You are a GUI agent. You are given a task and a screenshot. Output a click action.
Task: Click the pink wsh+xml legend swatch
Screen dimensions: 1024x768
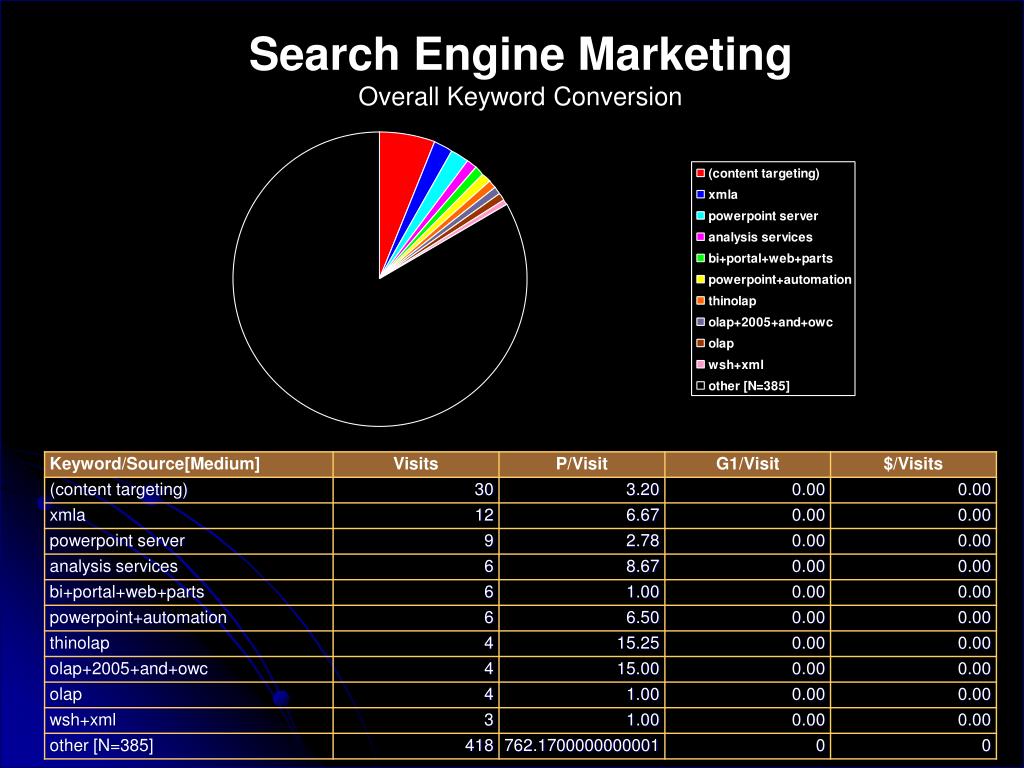[x=701, y=364]
